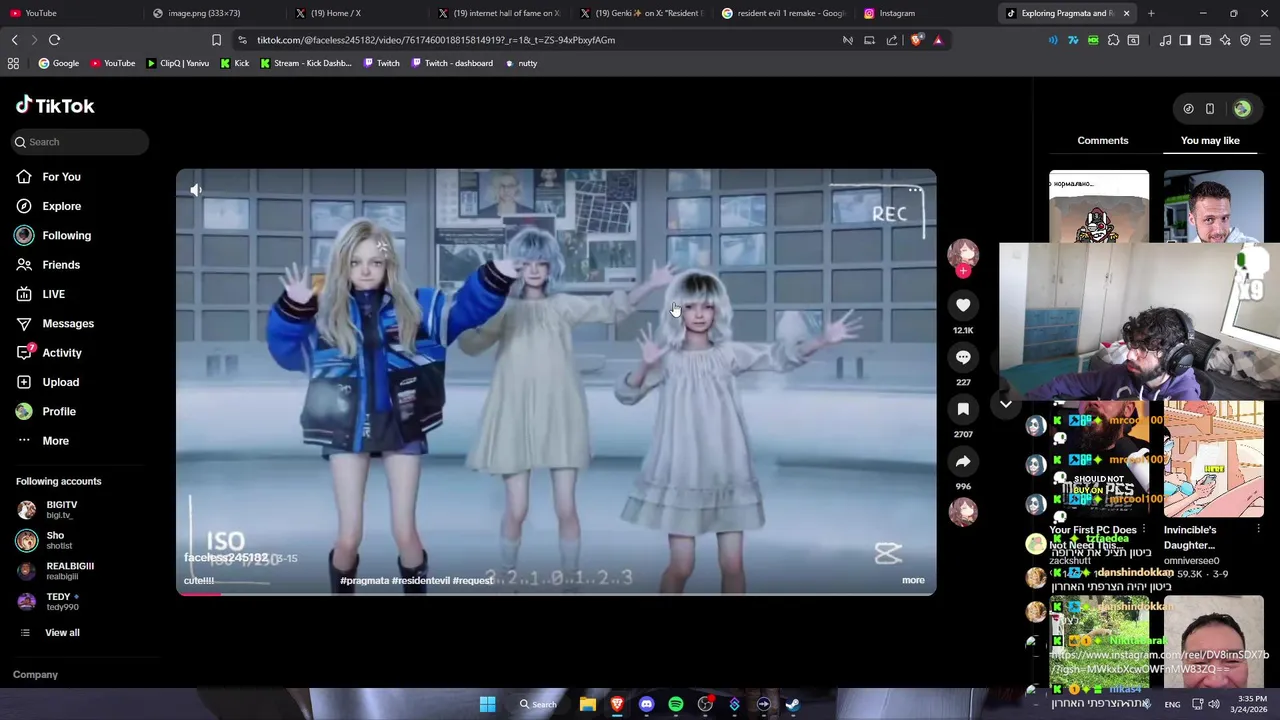This screenshot has height=720, width=1280.
Task: Open the Windows Start menu
Action: [487, 705]
